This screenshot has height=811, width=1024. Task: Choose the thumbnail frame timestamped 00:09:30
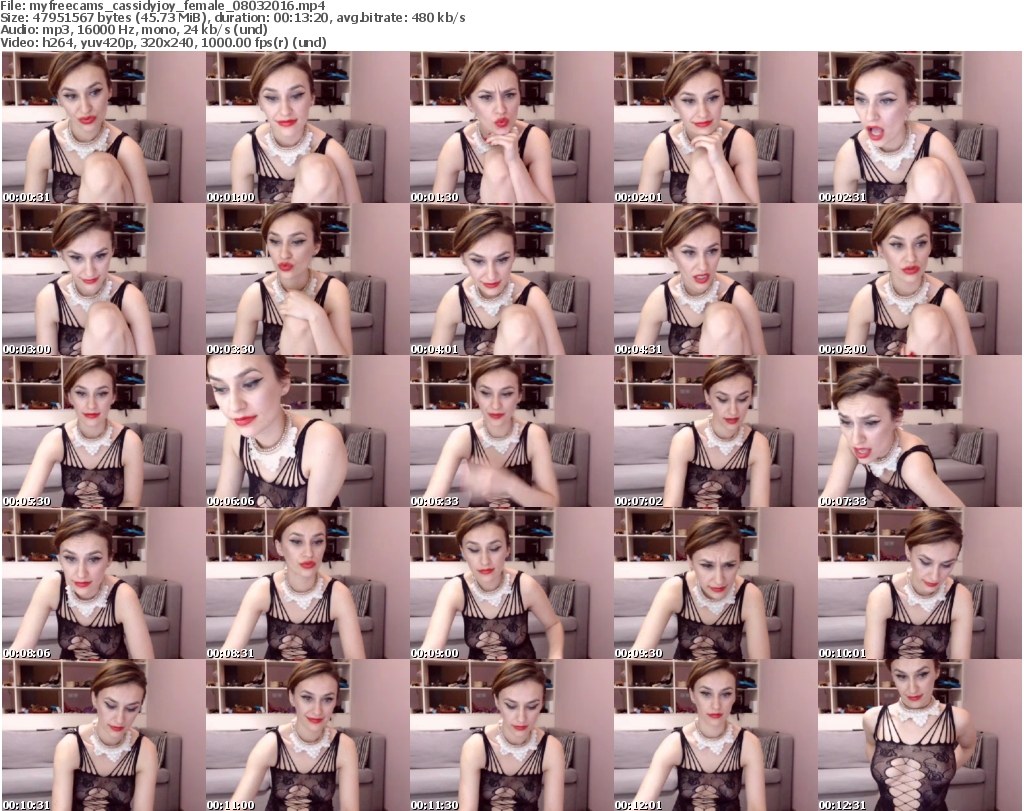pos(715,584)
